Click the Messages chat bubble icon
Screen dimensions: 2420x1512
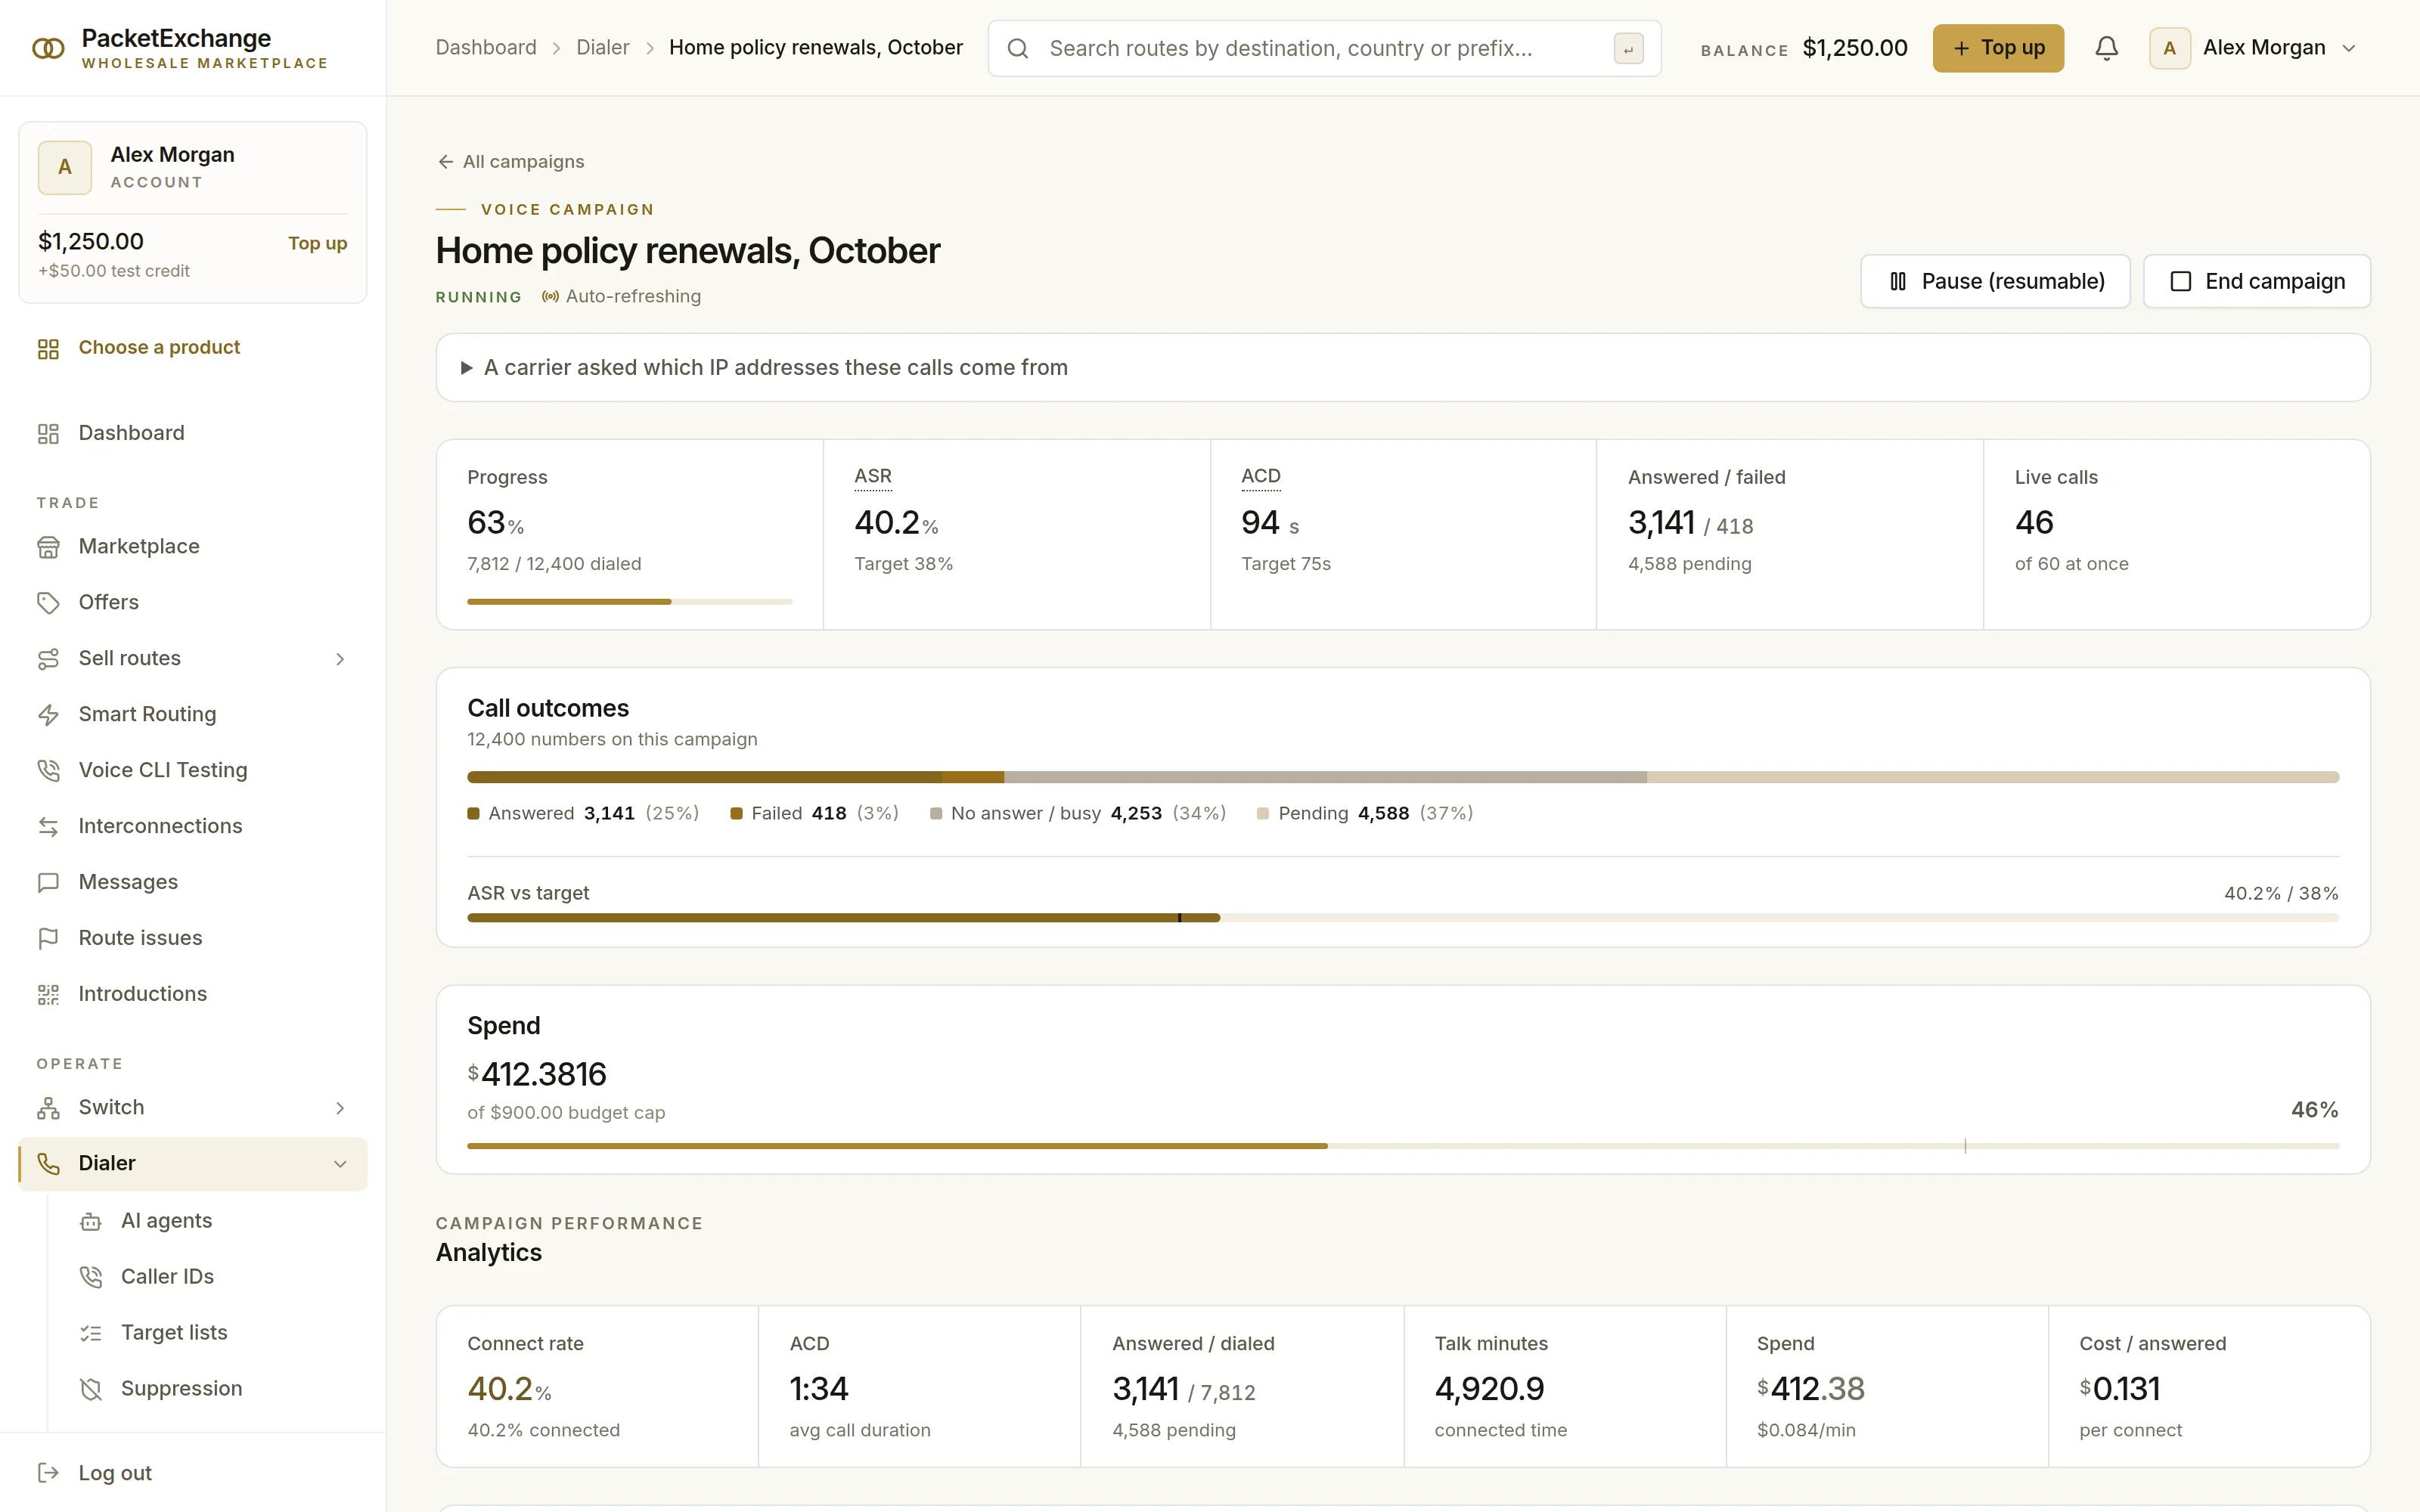coord(48,883)
